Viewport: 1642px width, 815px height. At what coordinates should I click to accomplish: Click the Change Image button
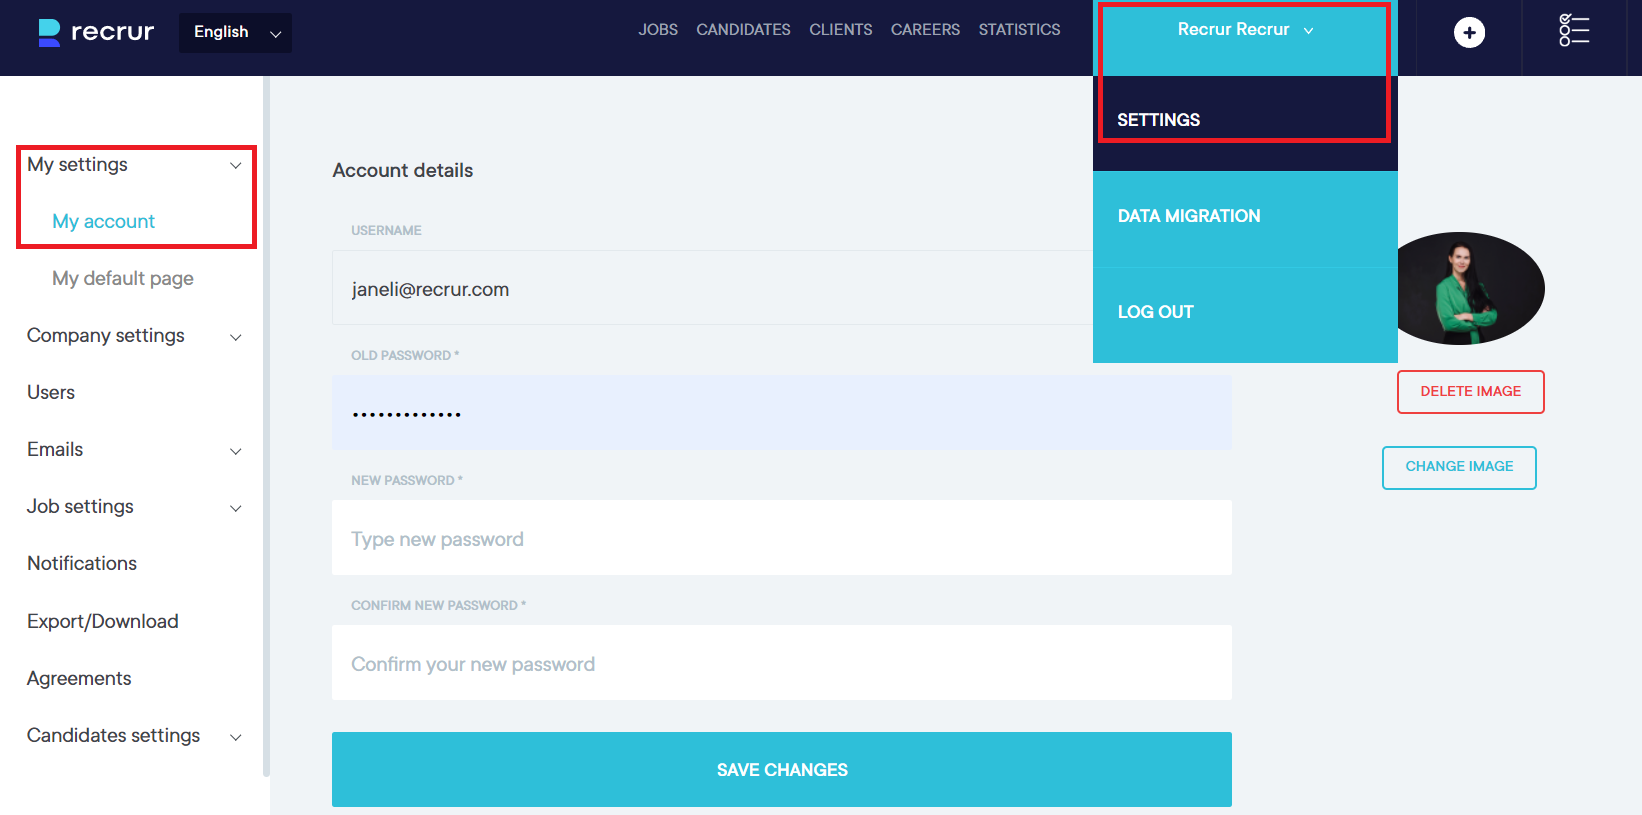[x=1458, y=467]
